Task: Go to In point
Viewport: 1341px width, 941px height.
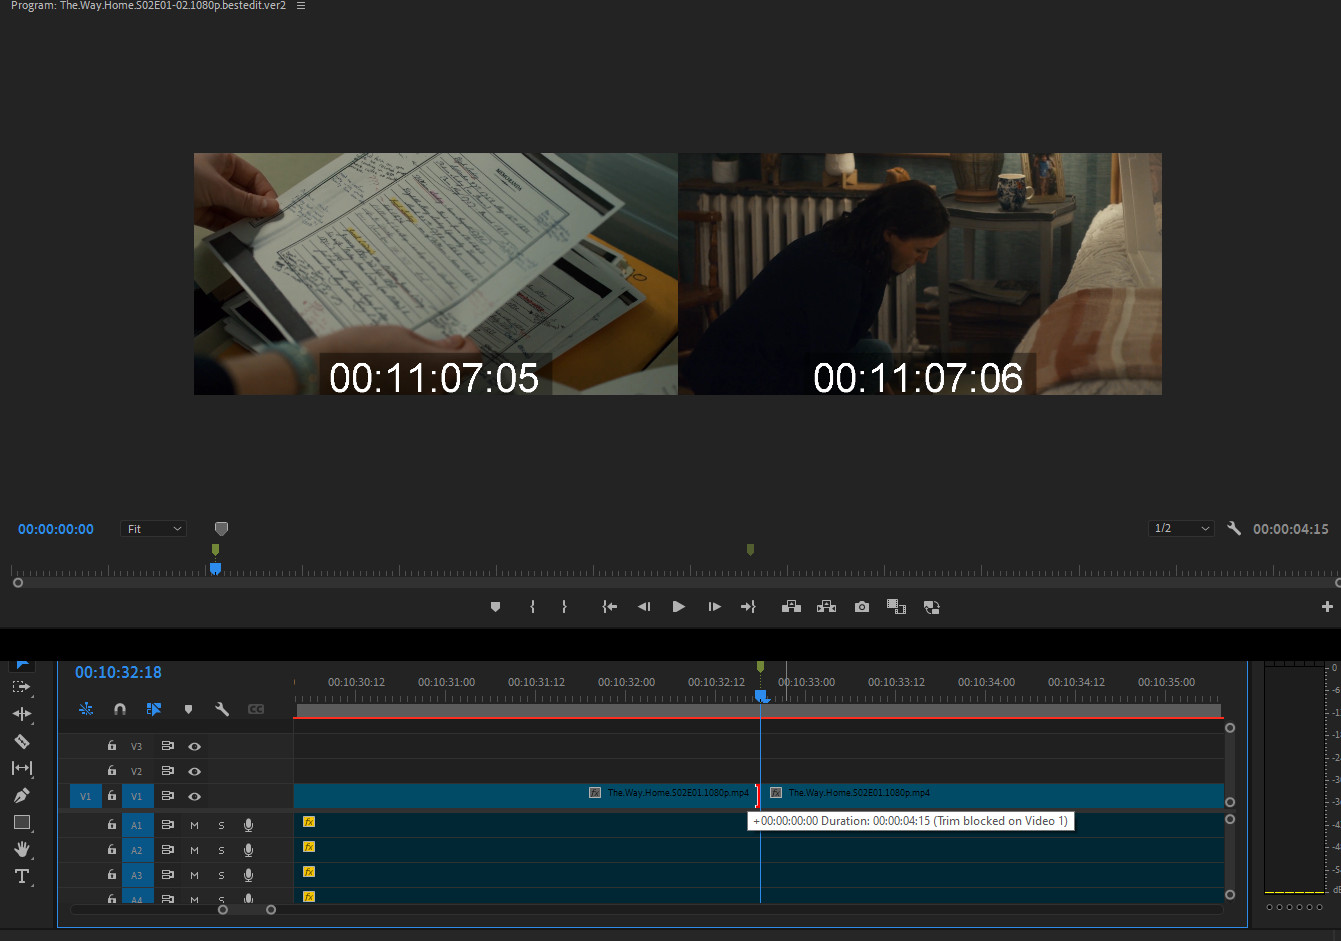Action: (609, 607)
